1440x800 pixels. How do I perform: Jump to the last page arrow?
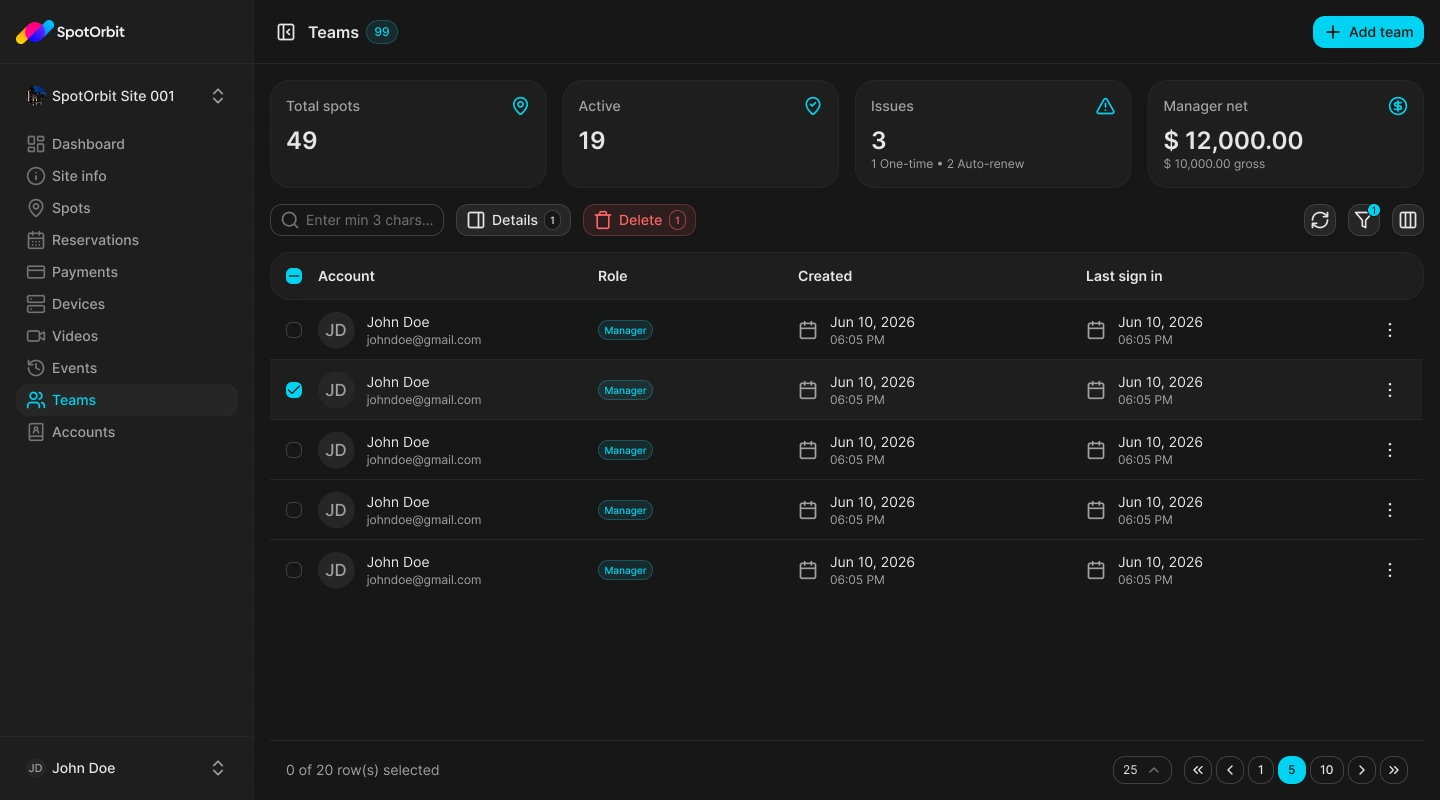(x=1394, y=770)
